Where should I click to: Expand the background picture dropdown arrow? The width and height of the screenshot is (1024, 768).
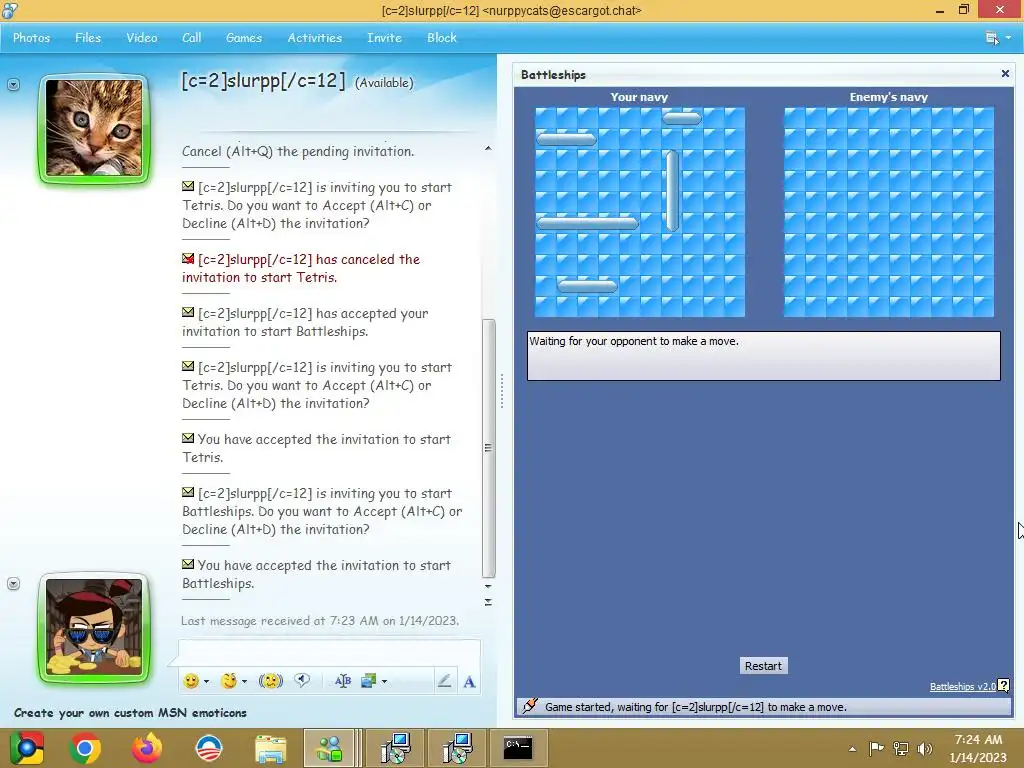click(x=384, y=681)
